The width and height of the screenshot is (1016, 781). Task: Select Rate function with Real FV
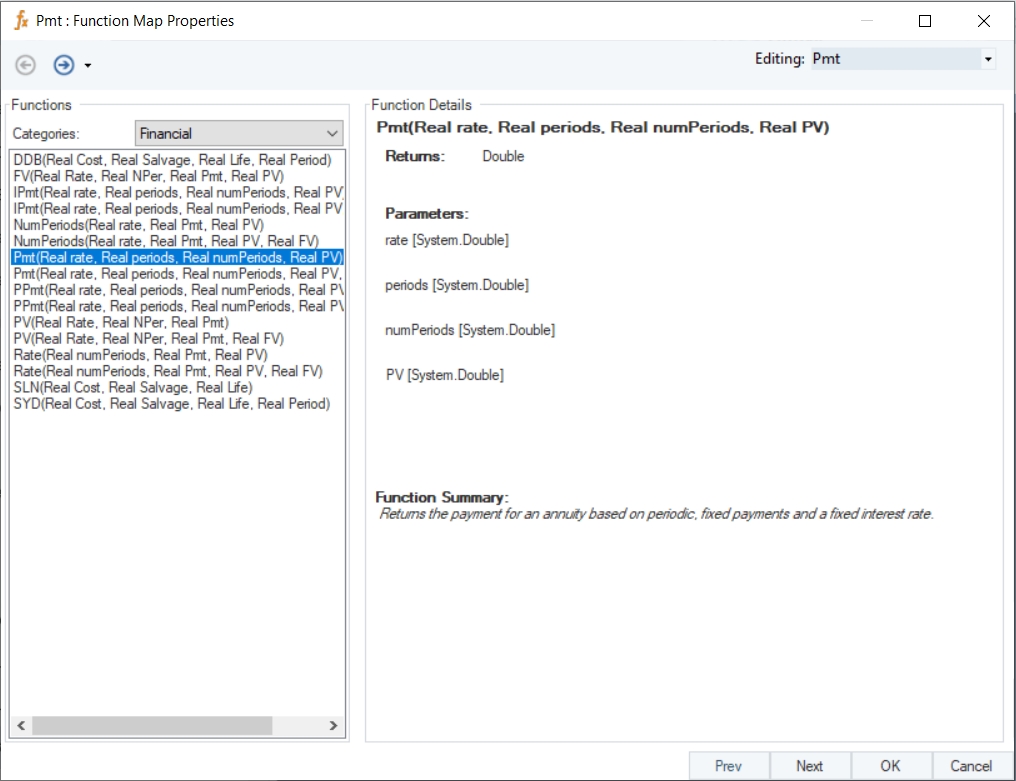pos(168,371)
